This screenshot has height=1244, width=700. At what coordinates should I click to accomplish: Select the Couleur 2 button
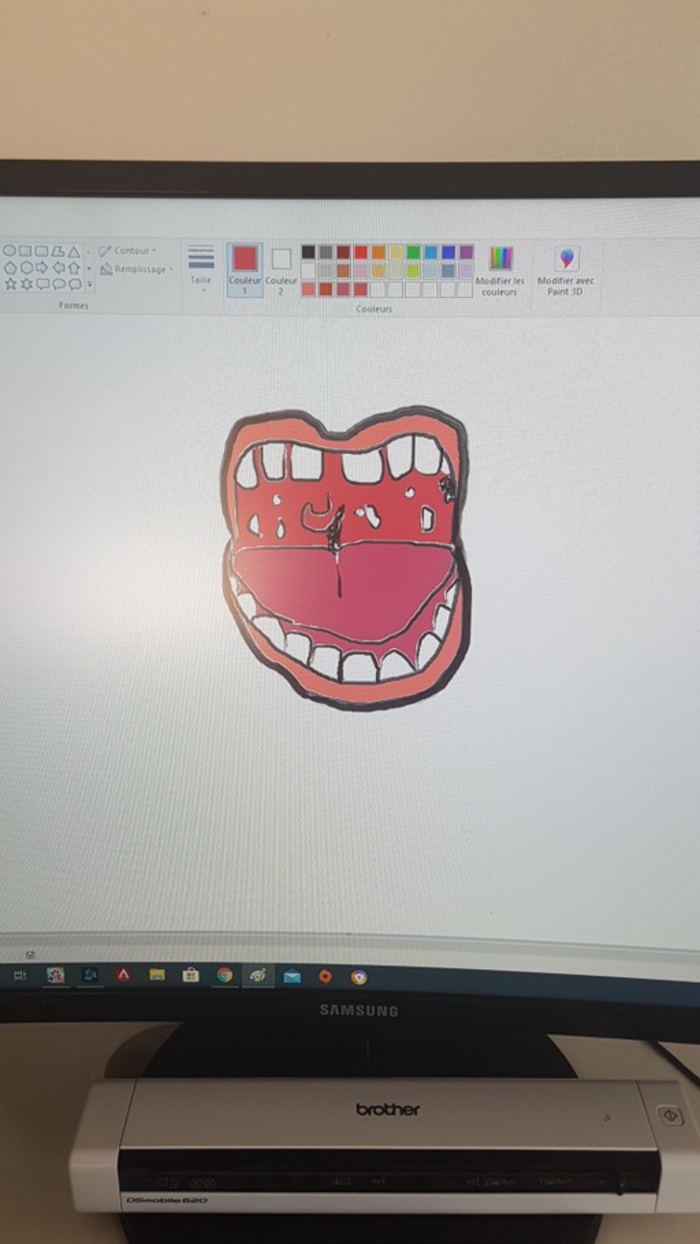coord(281,270)
